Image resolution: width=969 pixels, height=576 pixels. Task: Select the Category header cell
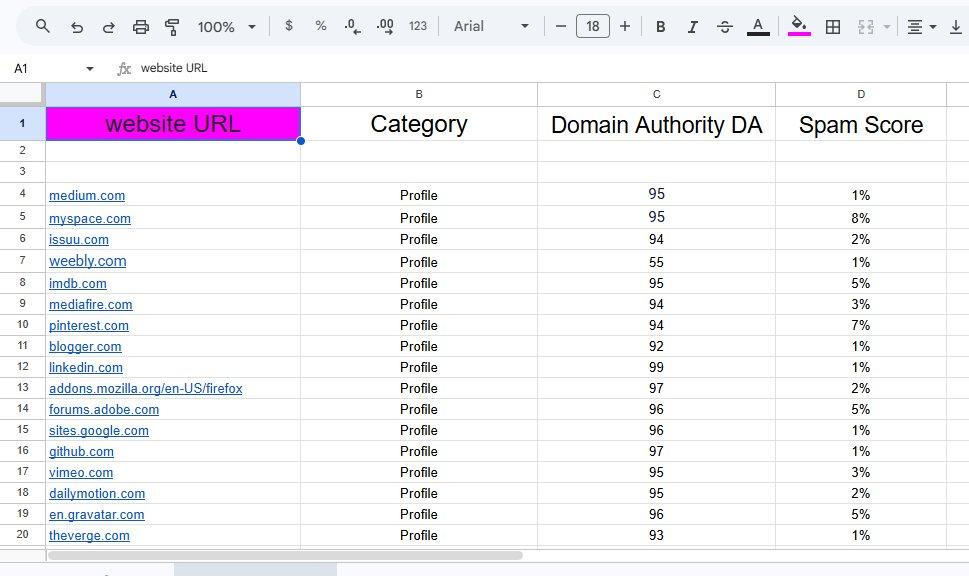pyautogui.click(x=419, y=124)
